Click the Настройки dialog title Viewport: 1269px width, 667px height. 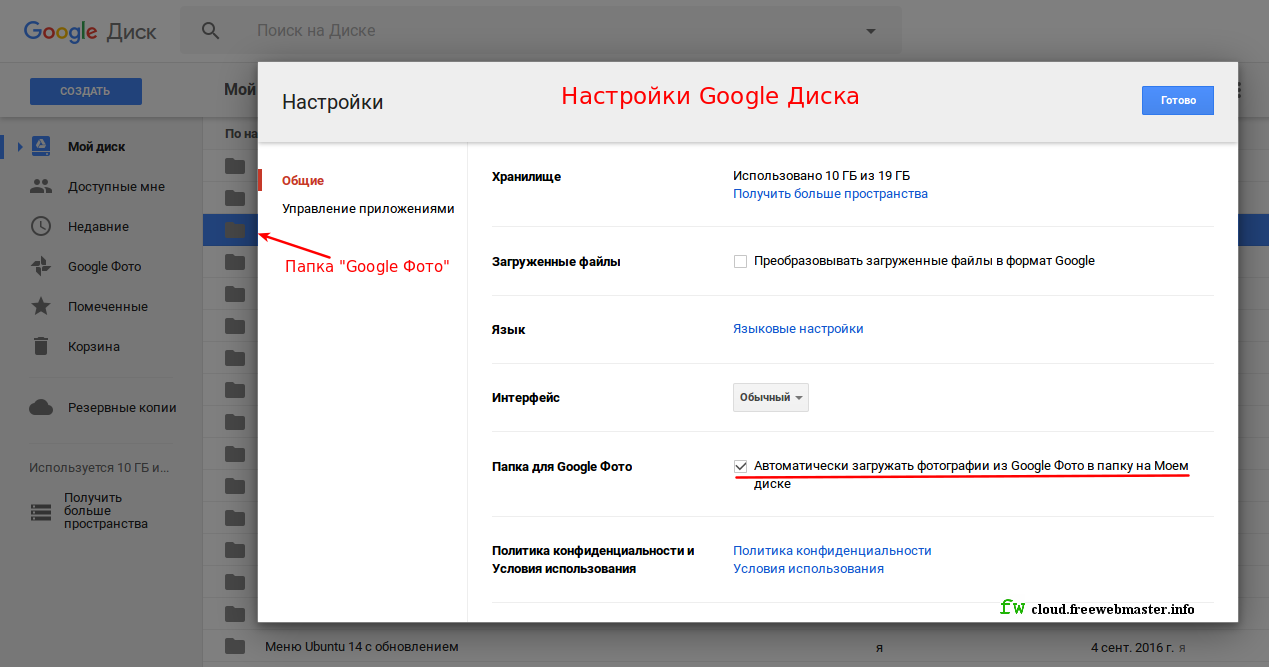(332, 102)
